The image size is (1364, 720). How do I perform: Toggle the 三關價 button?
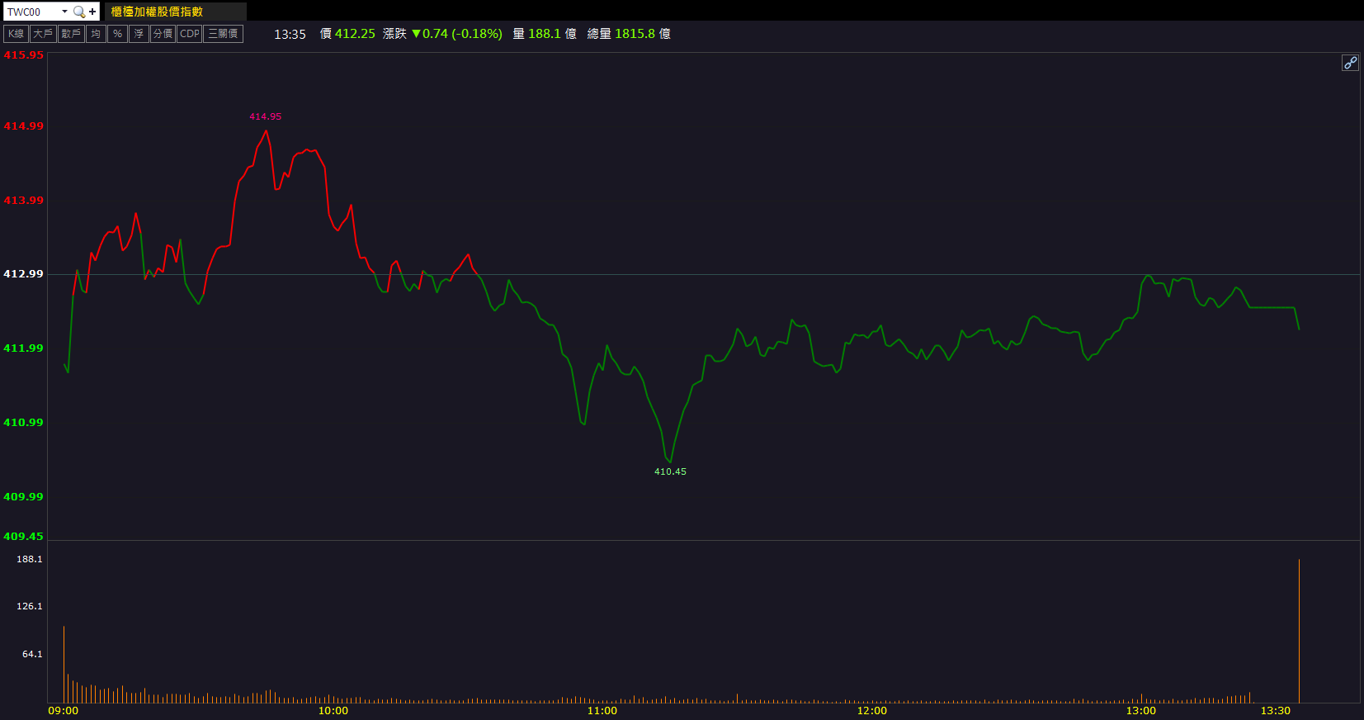(224, 34)
